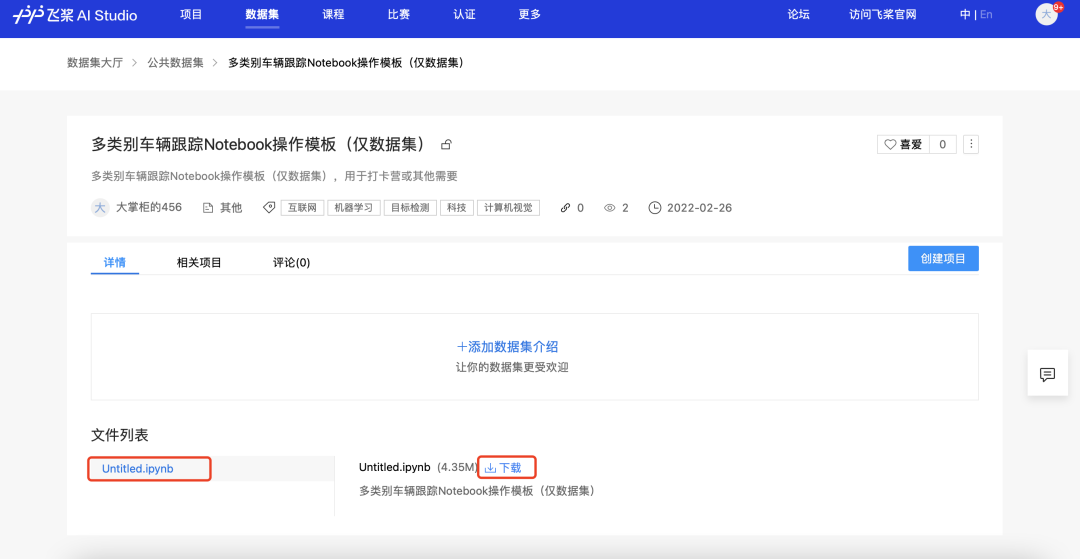Click the 文件列表 heading
This screenshot has height=559, width=1080.
pyautogui.click(x=120, y=435)
